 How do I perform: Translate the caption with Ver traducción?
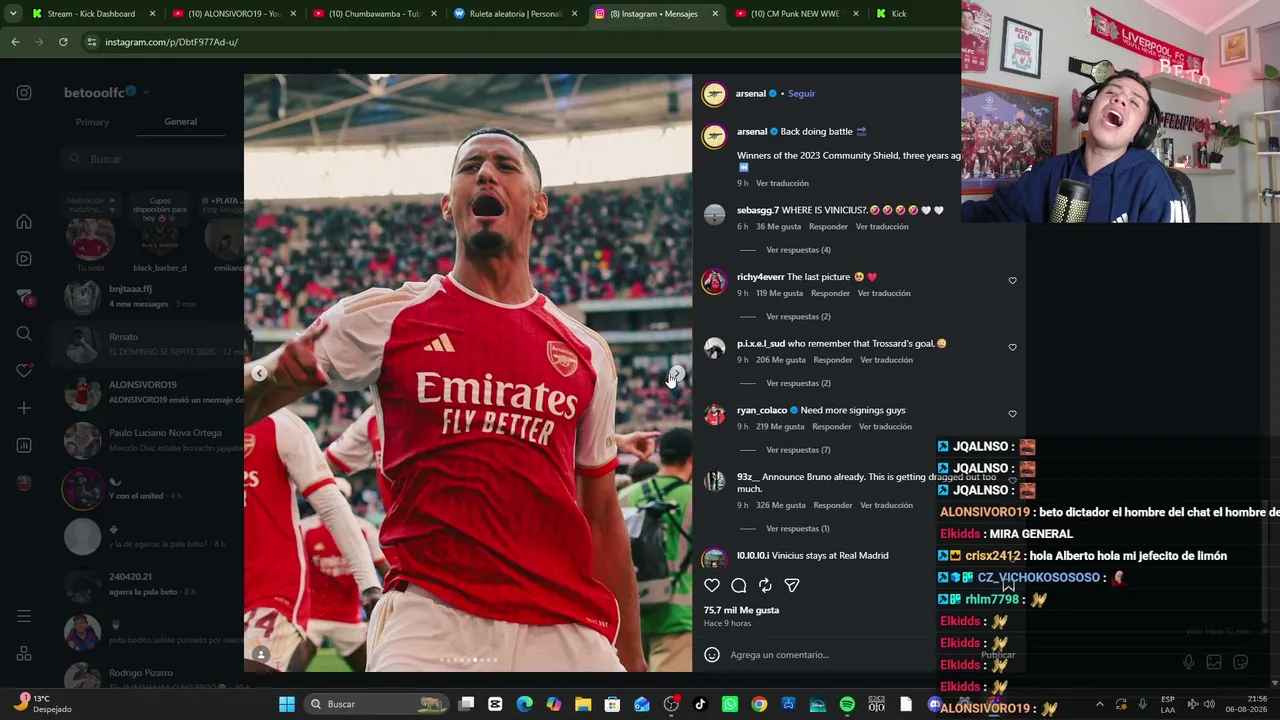pos(782,184)
